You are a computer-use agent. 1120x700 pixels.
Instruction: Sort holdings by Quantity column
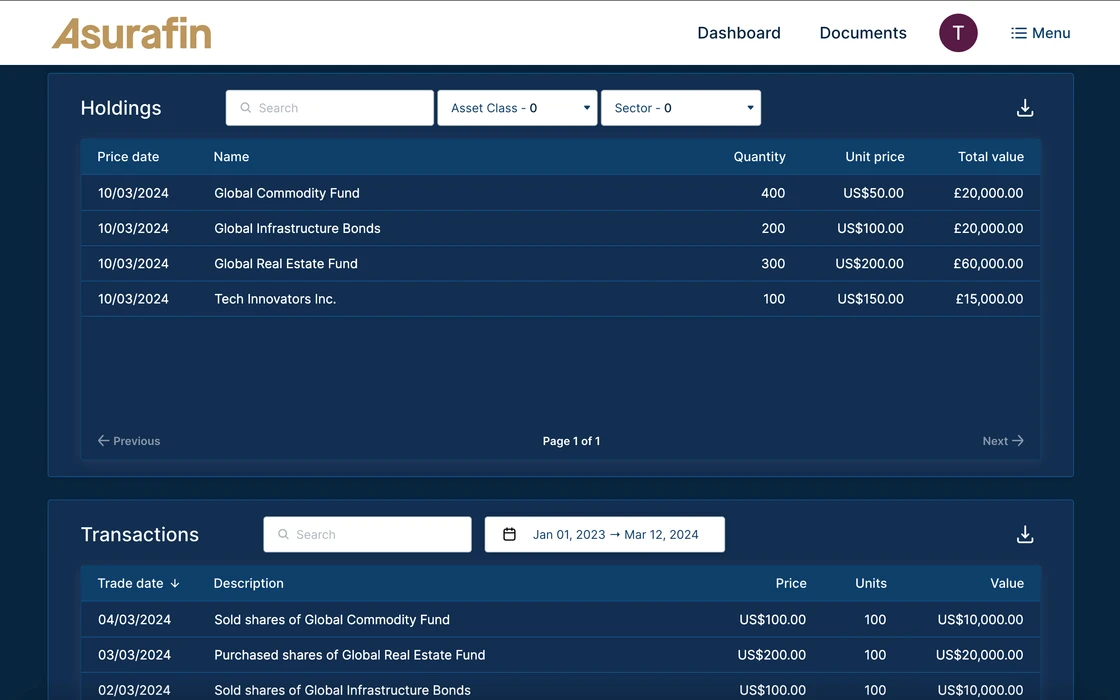tap(759, 156)
